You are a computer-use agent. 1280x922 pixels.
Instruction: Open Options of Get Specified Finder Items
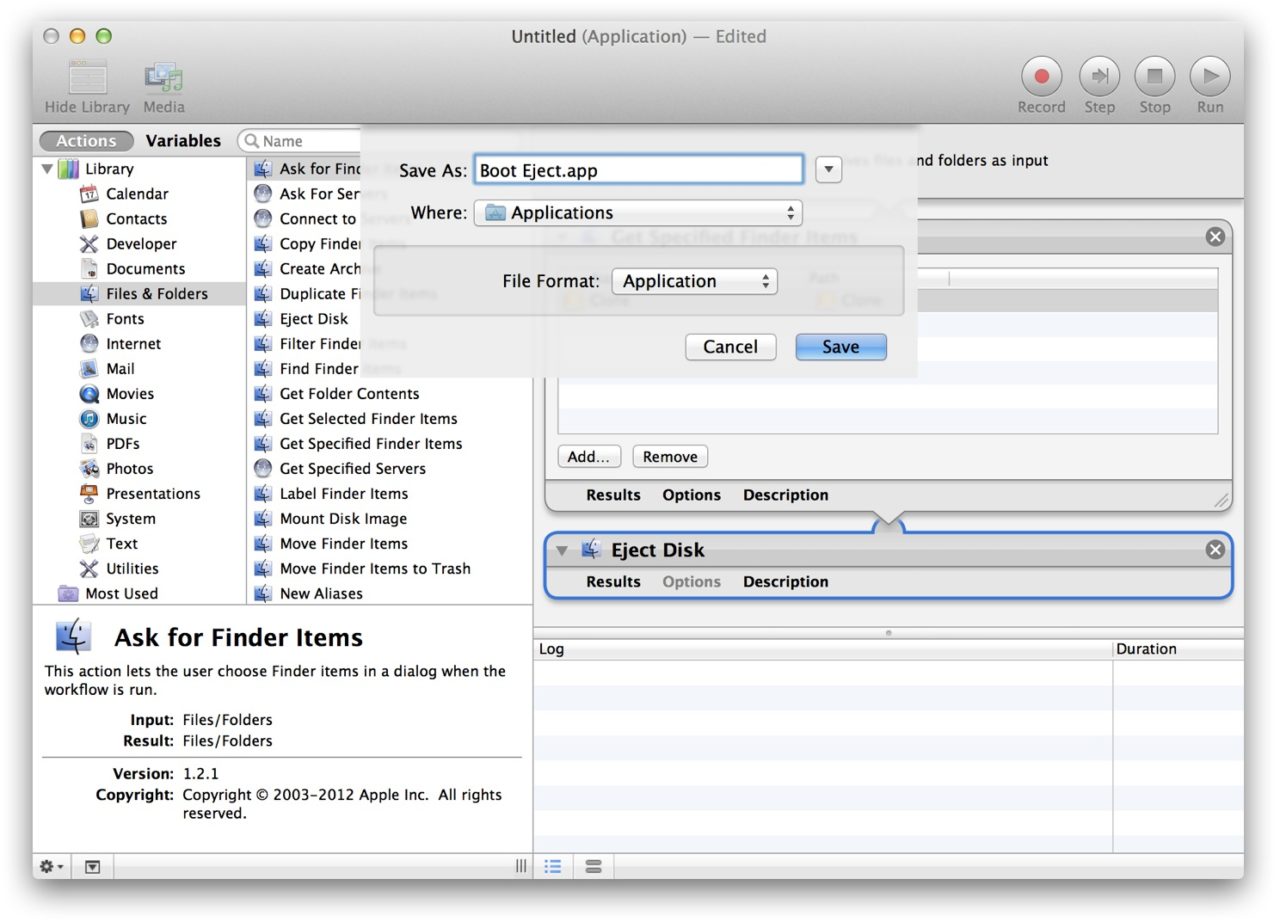[x=691, y=495]
